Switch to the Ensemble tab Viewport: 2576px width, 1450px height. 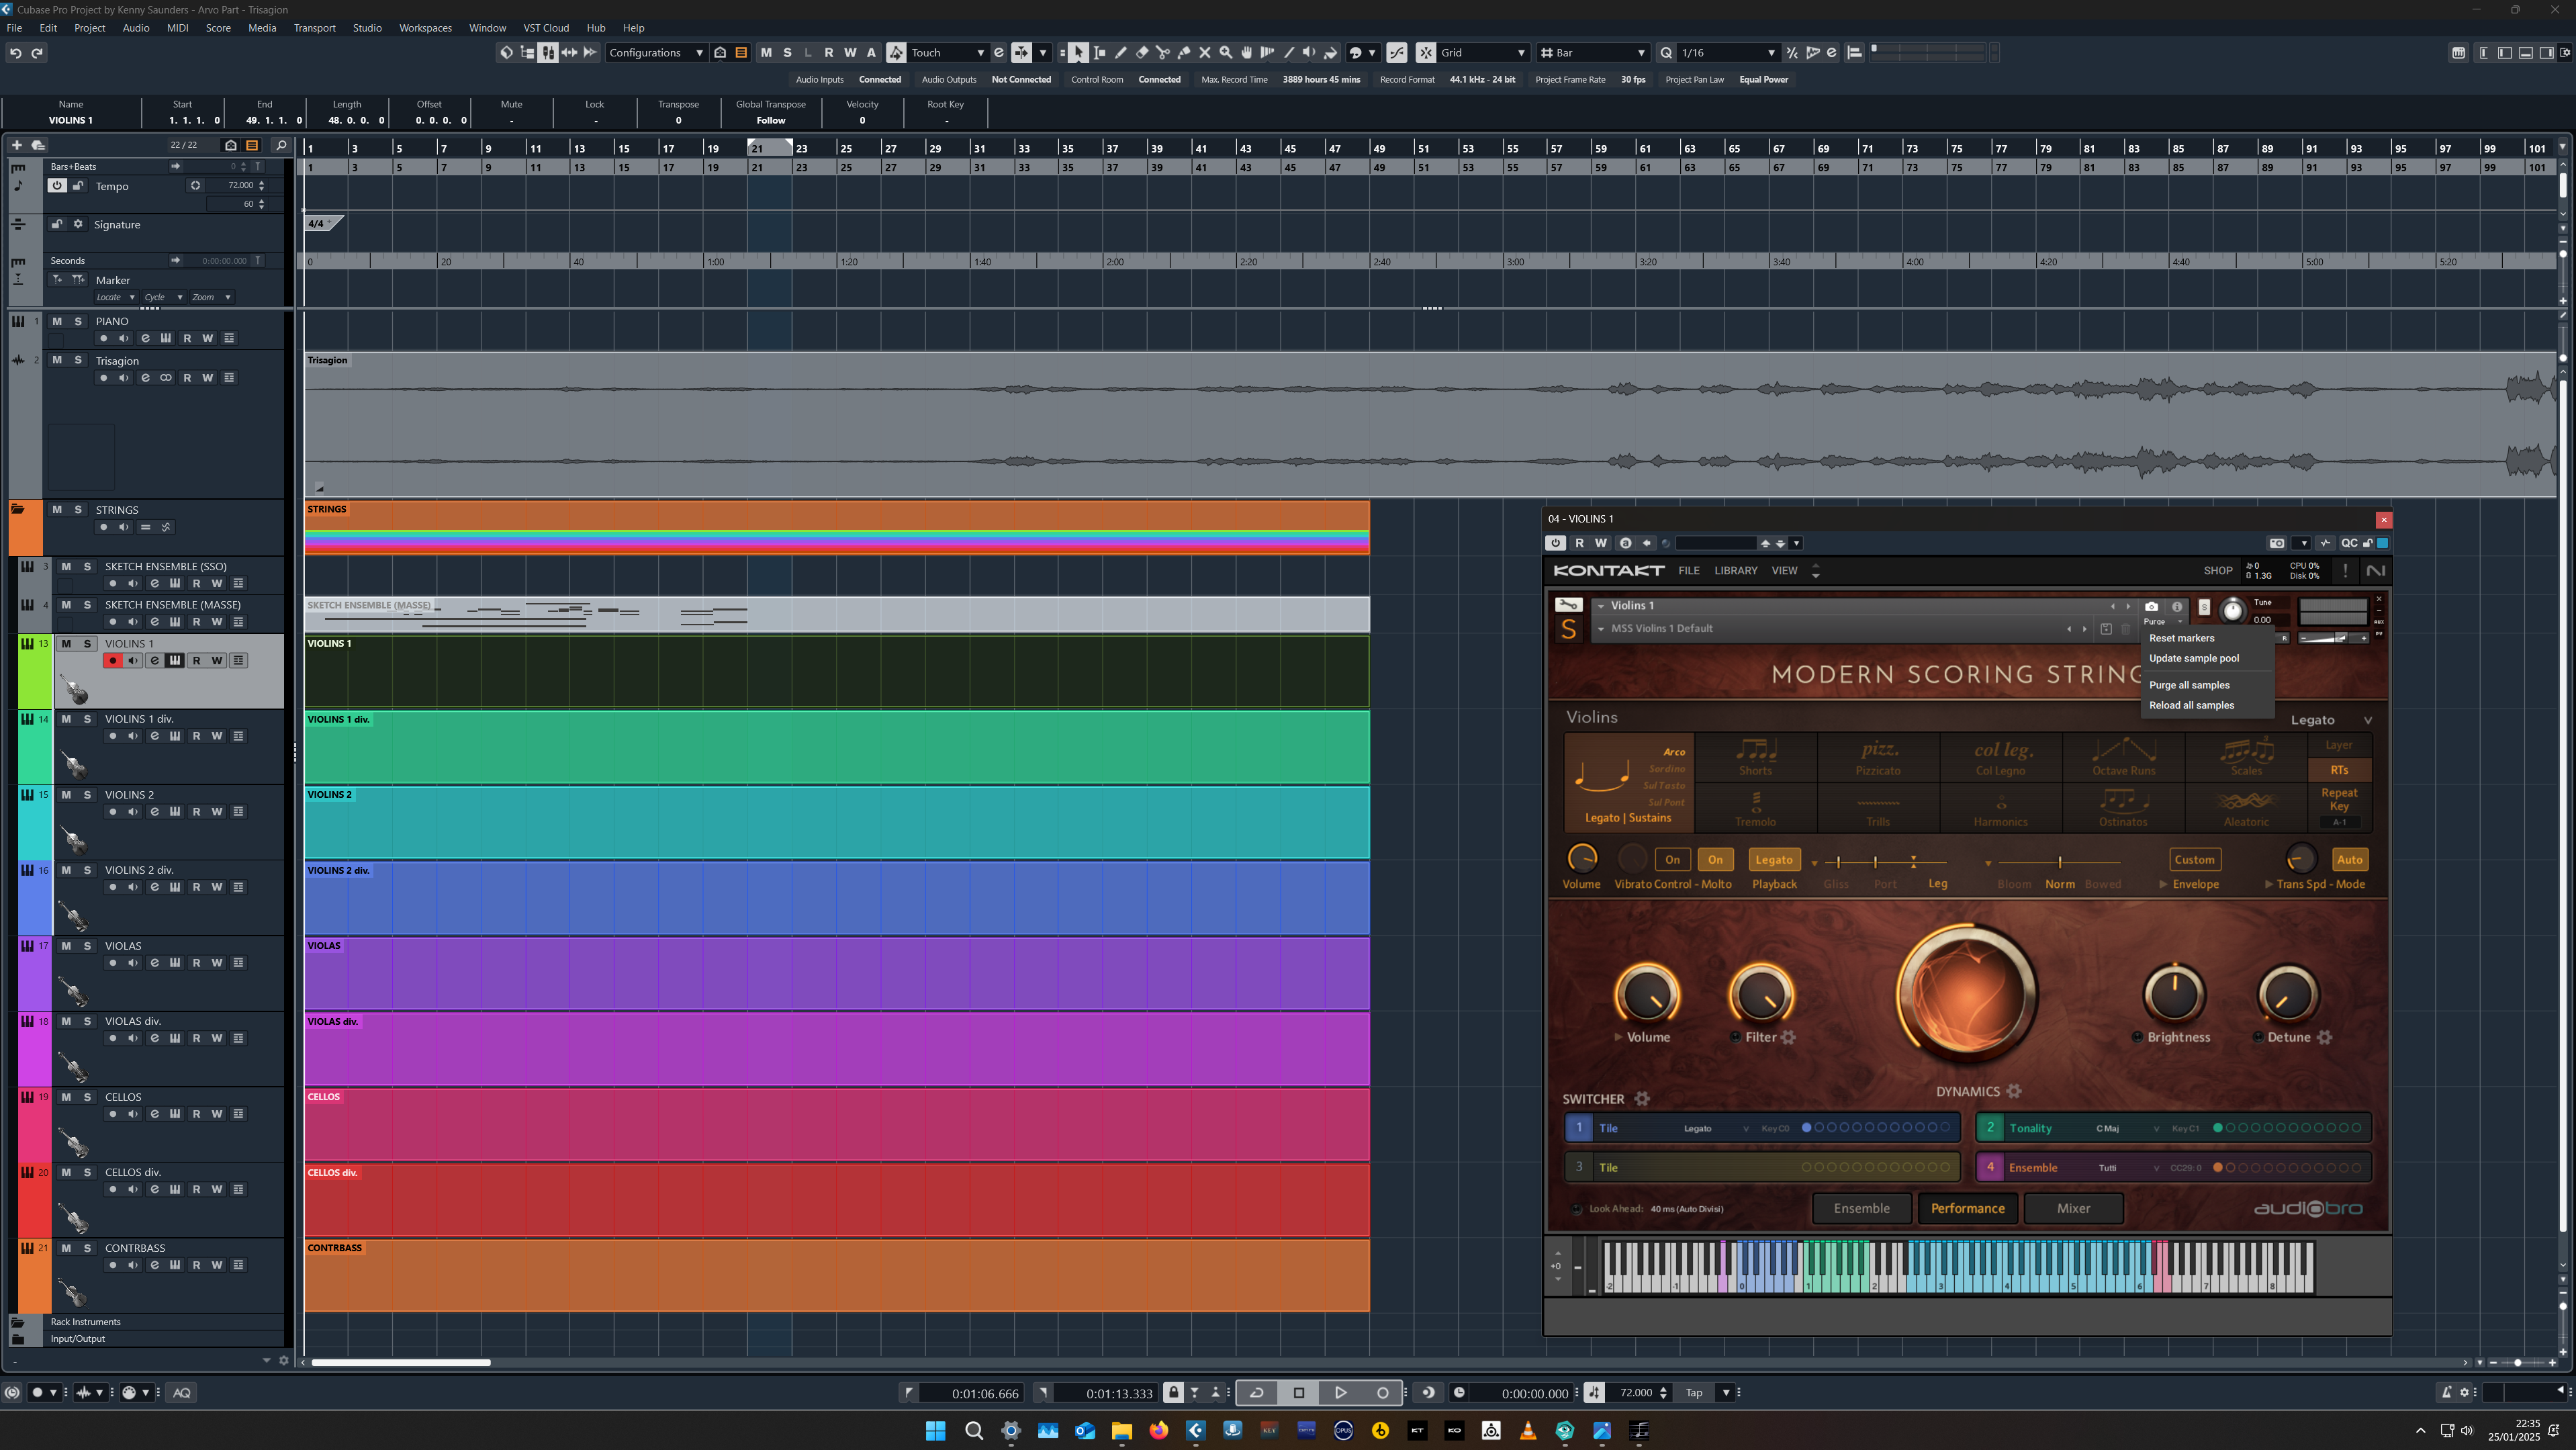point(1861,1209)
